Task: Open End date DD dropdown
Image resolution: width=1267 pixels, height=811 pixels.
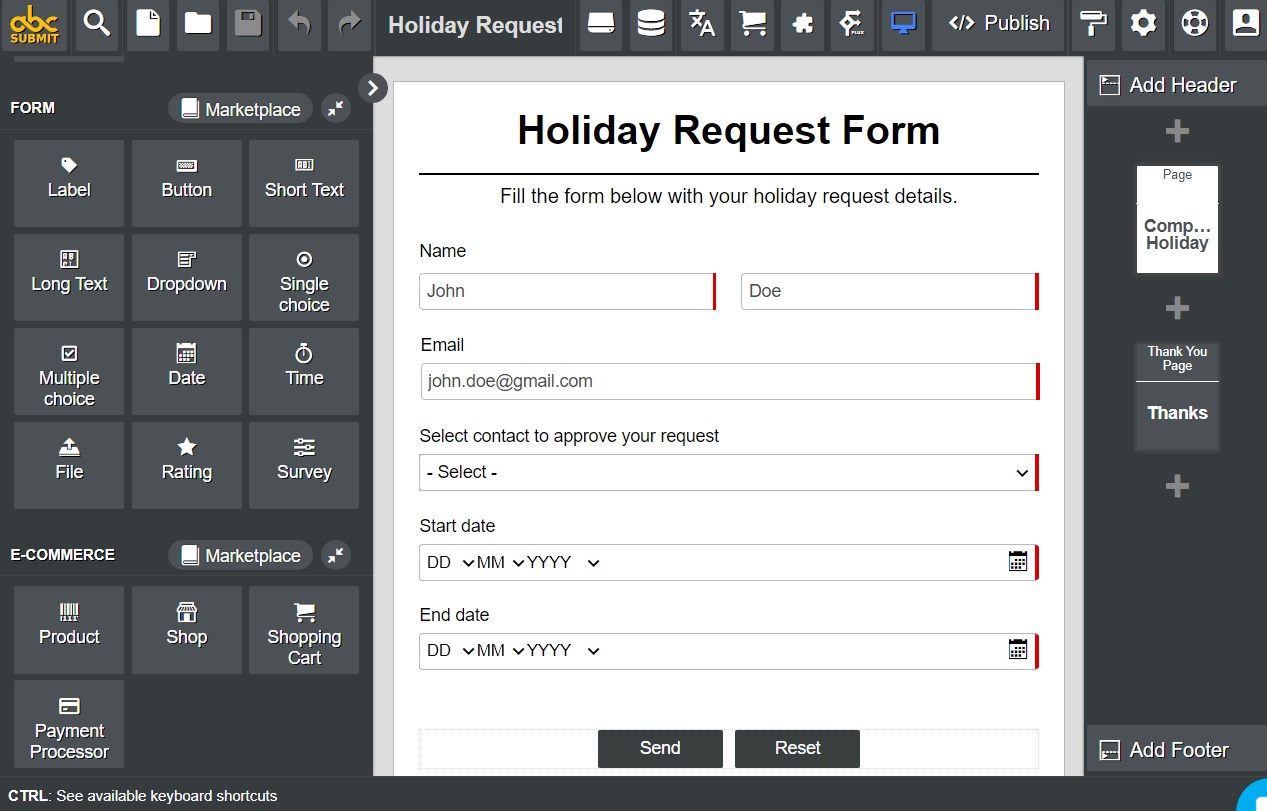Action: click(x=449, y=650)
